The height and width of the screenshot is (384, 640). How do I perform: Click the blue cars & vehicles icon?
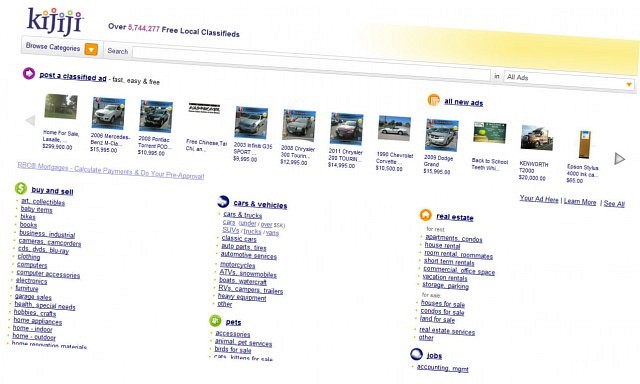pos(223,201)
